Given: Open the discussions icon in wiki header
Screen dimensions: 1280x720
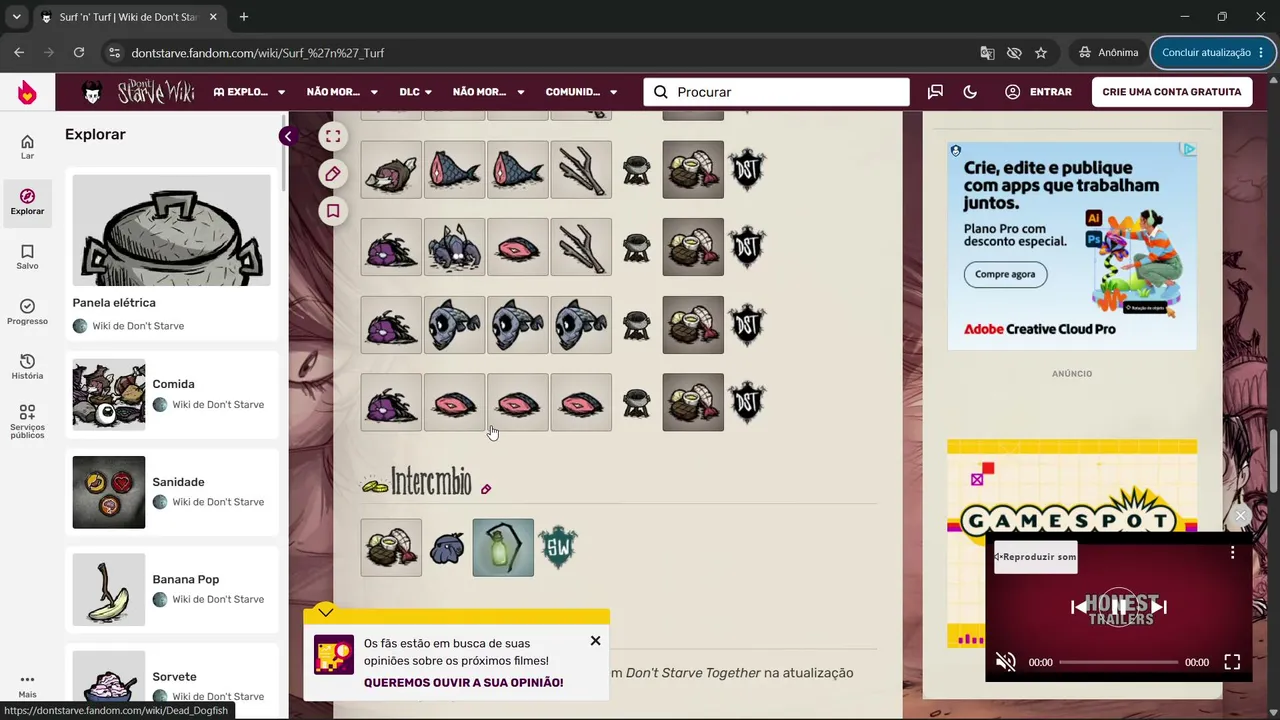Looking at the screenshot, I should click(x=935, y=92).
